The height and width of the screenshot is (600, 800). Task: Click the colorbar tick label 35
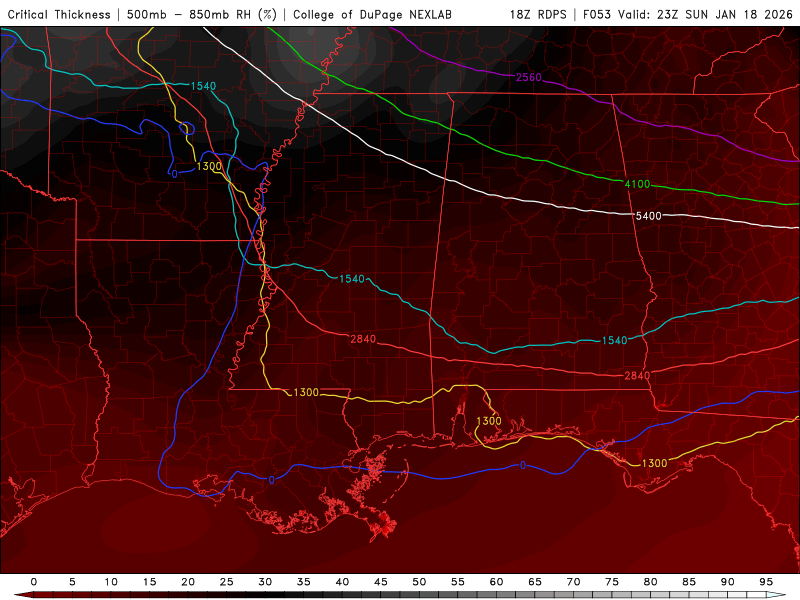pos(304,582)
